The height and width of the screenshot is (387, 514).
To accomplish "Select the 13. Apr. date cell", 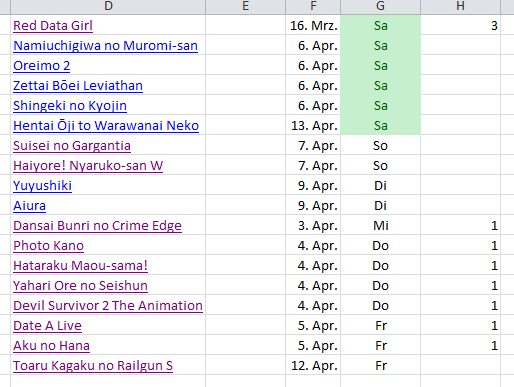I will point(313,126).
